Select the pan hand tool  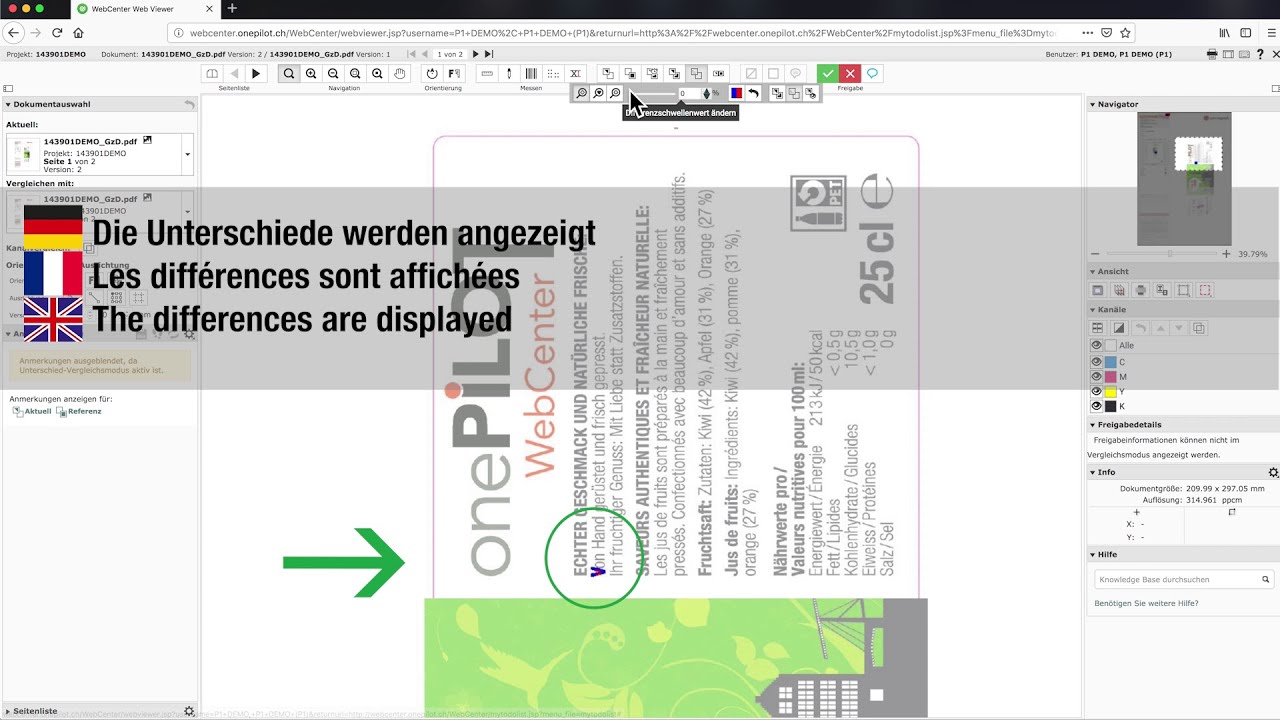click(x=399, y=74)
